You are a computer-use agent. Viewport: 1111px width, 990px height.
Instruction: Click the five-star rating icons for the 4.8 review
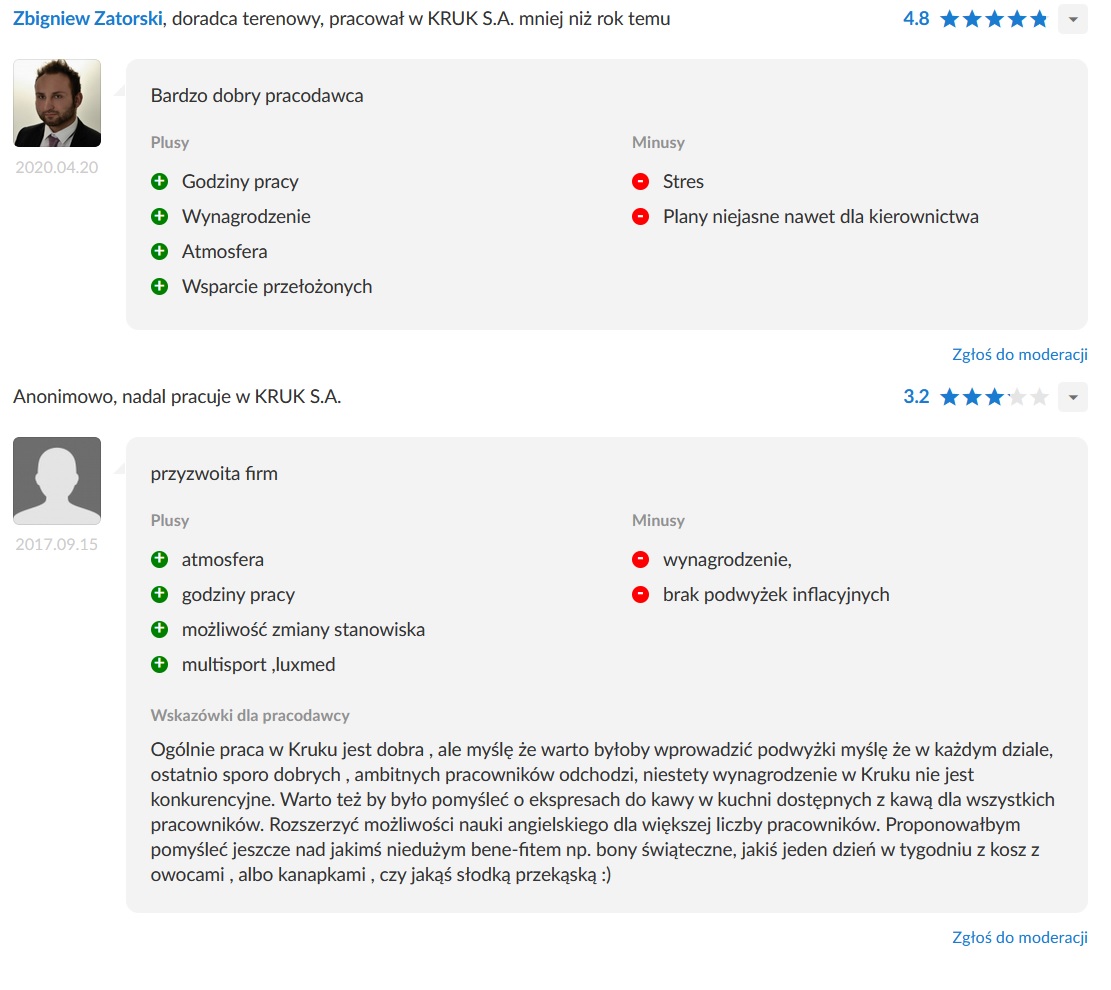pyautogui.click(x=994, y=19)
